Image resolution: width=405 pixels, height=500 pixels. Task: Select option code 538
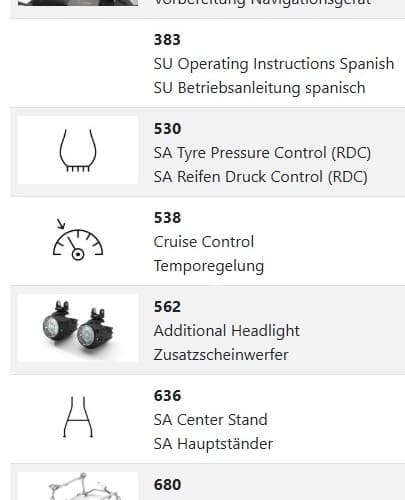(167, 218)
